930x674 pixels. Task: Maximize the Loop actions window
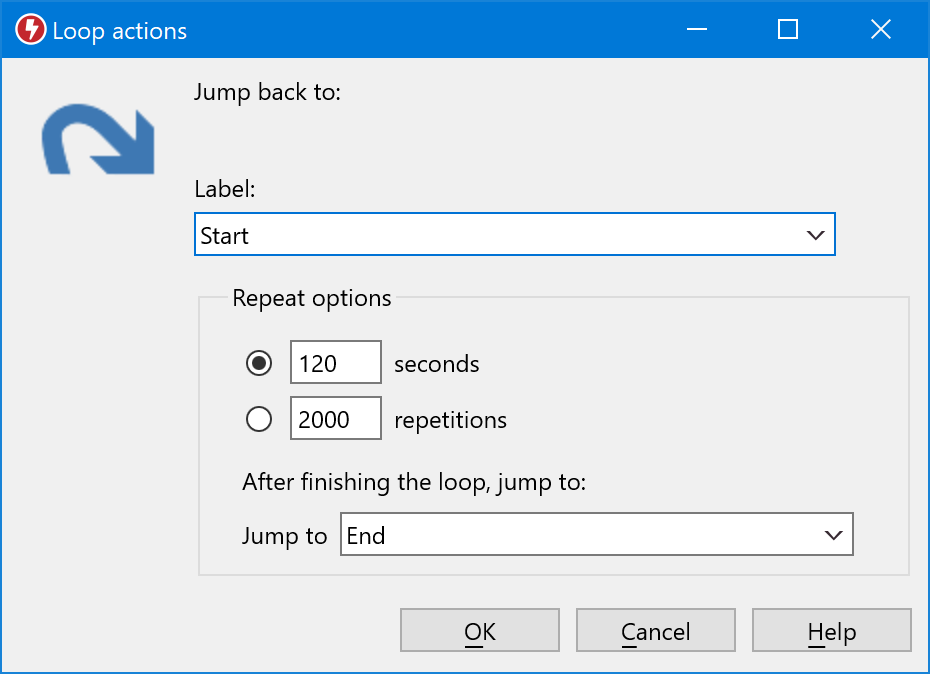(788, 30)
